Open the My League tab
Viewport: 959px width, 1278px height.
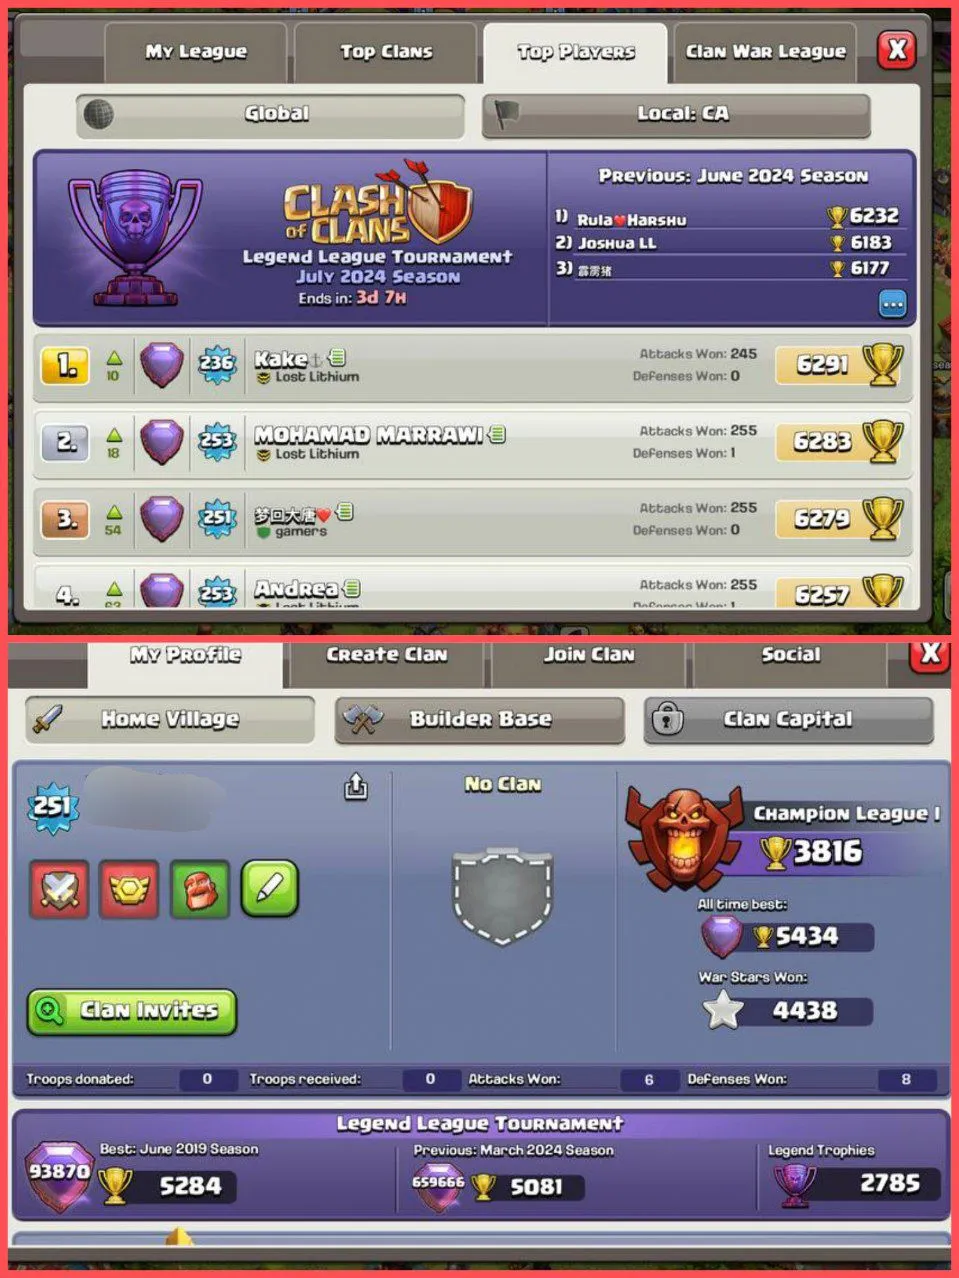[x=196, y=52]
